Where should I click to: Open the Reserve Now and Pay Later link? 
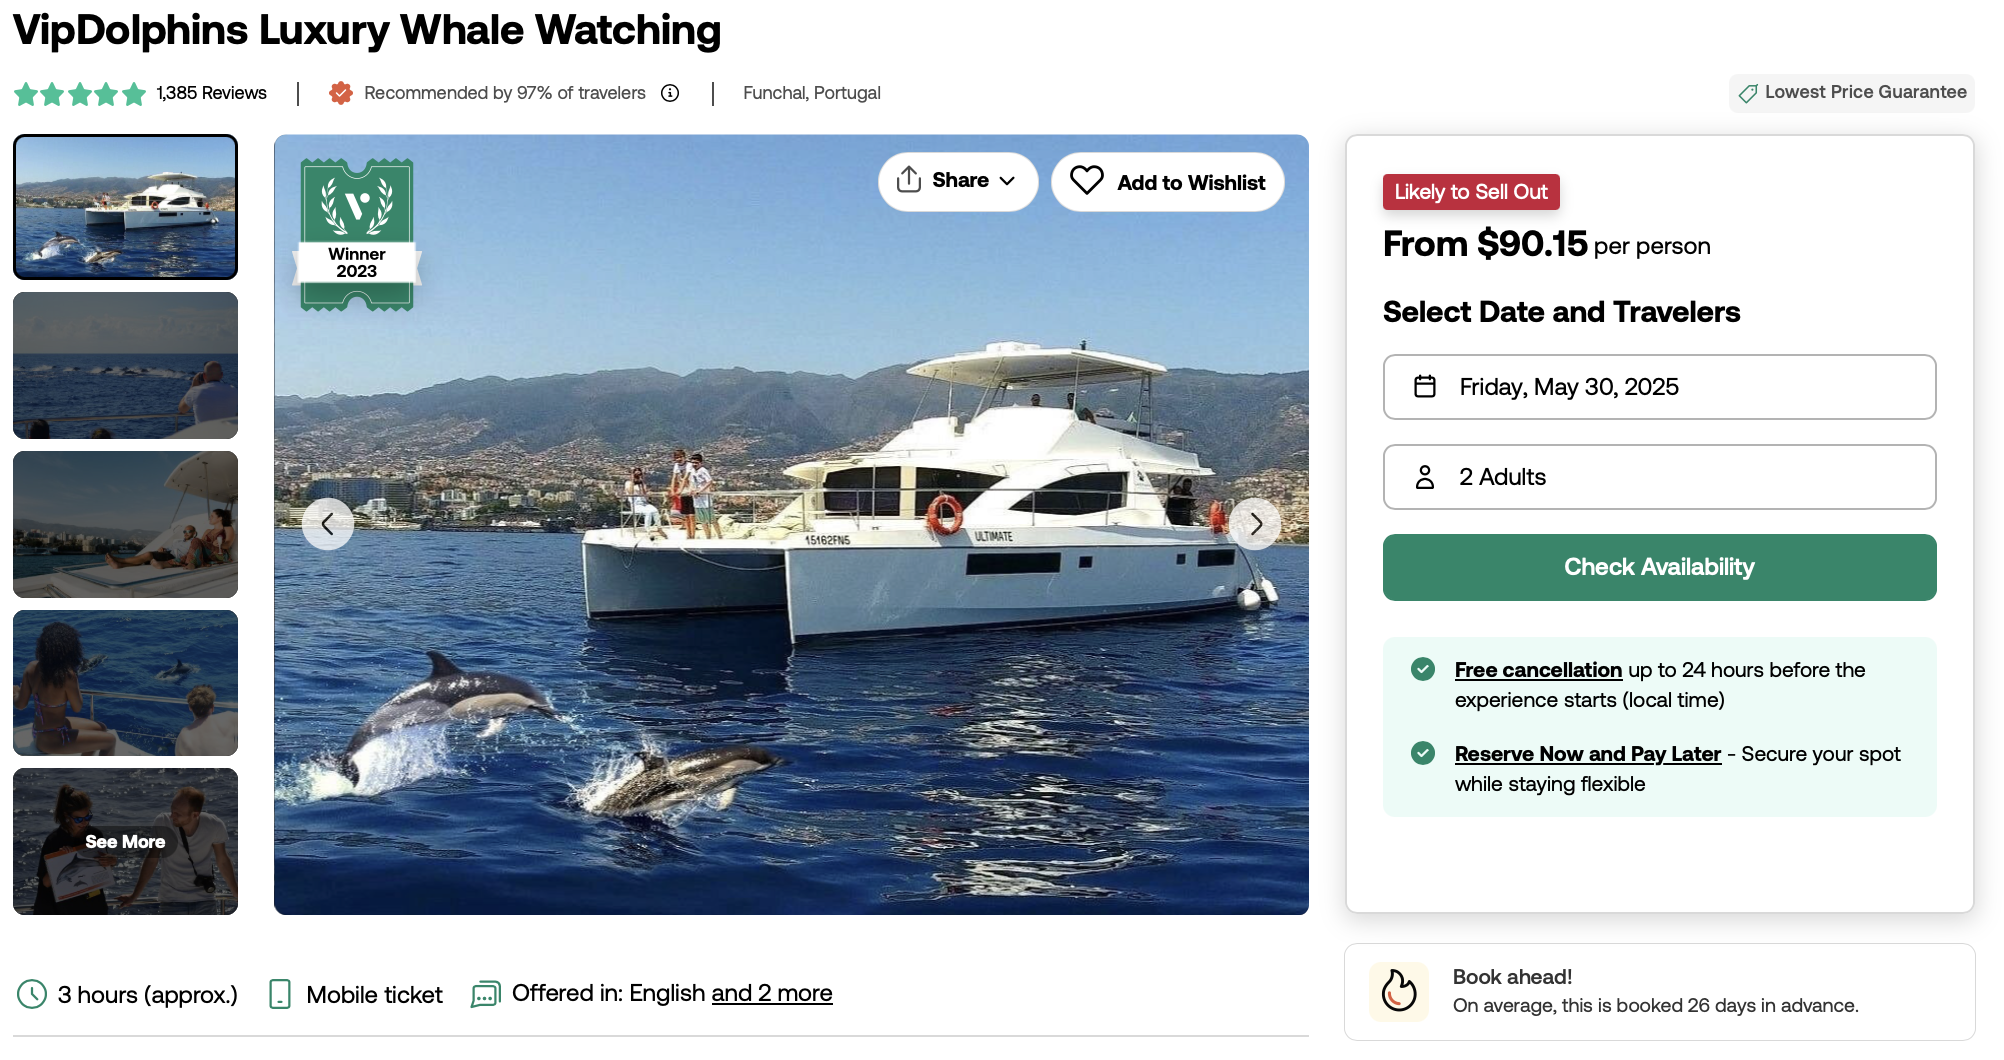tap(1587, 754)
